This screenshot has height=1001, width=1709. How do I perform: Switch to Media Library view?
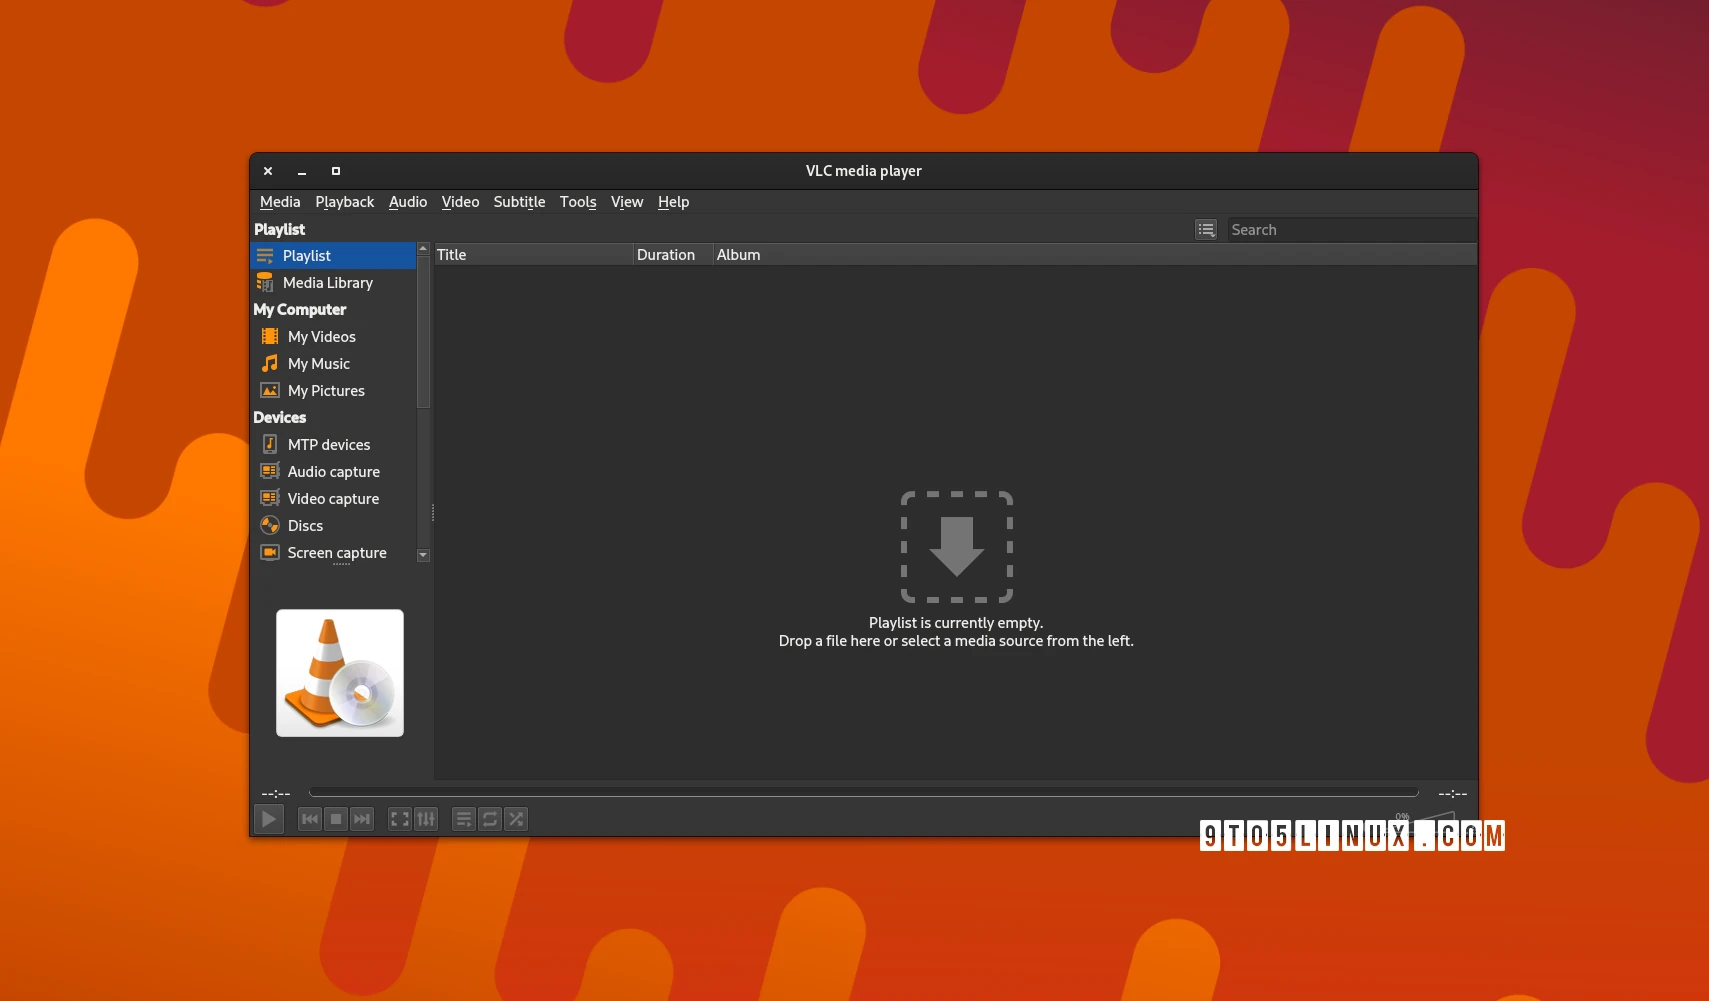point(327,282)
